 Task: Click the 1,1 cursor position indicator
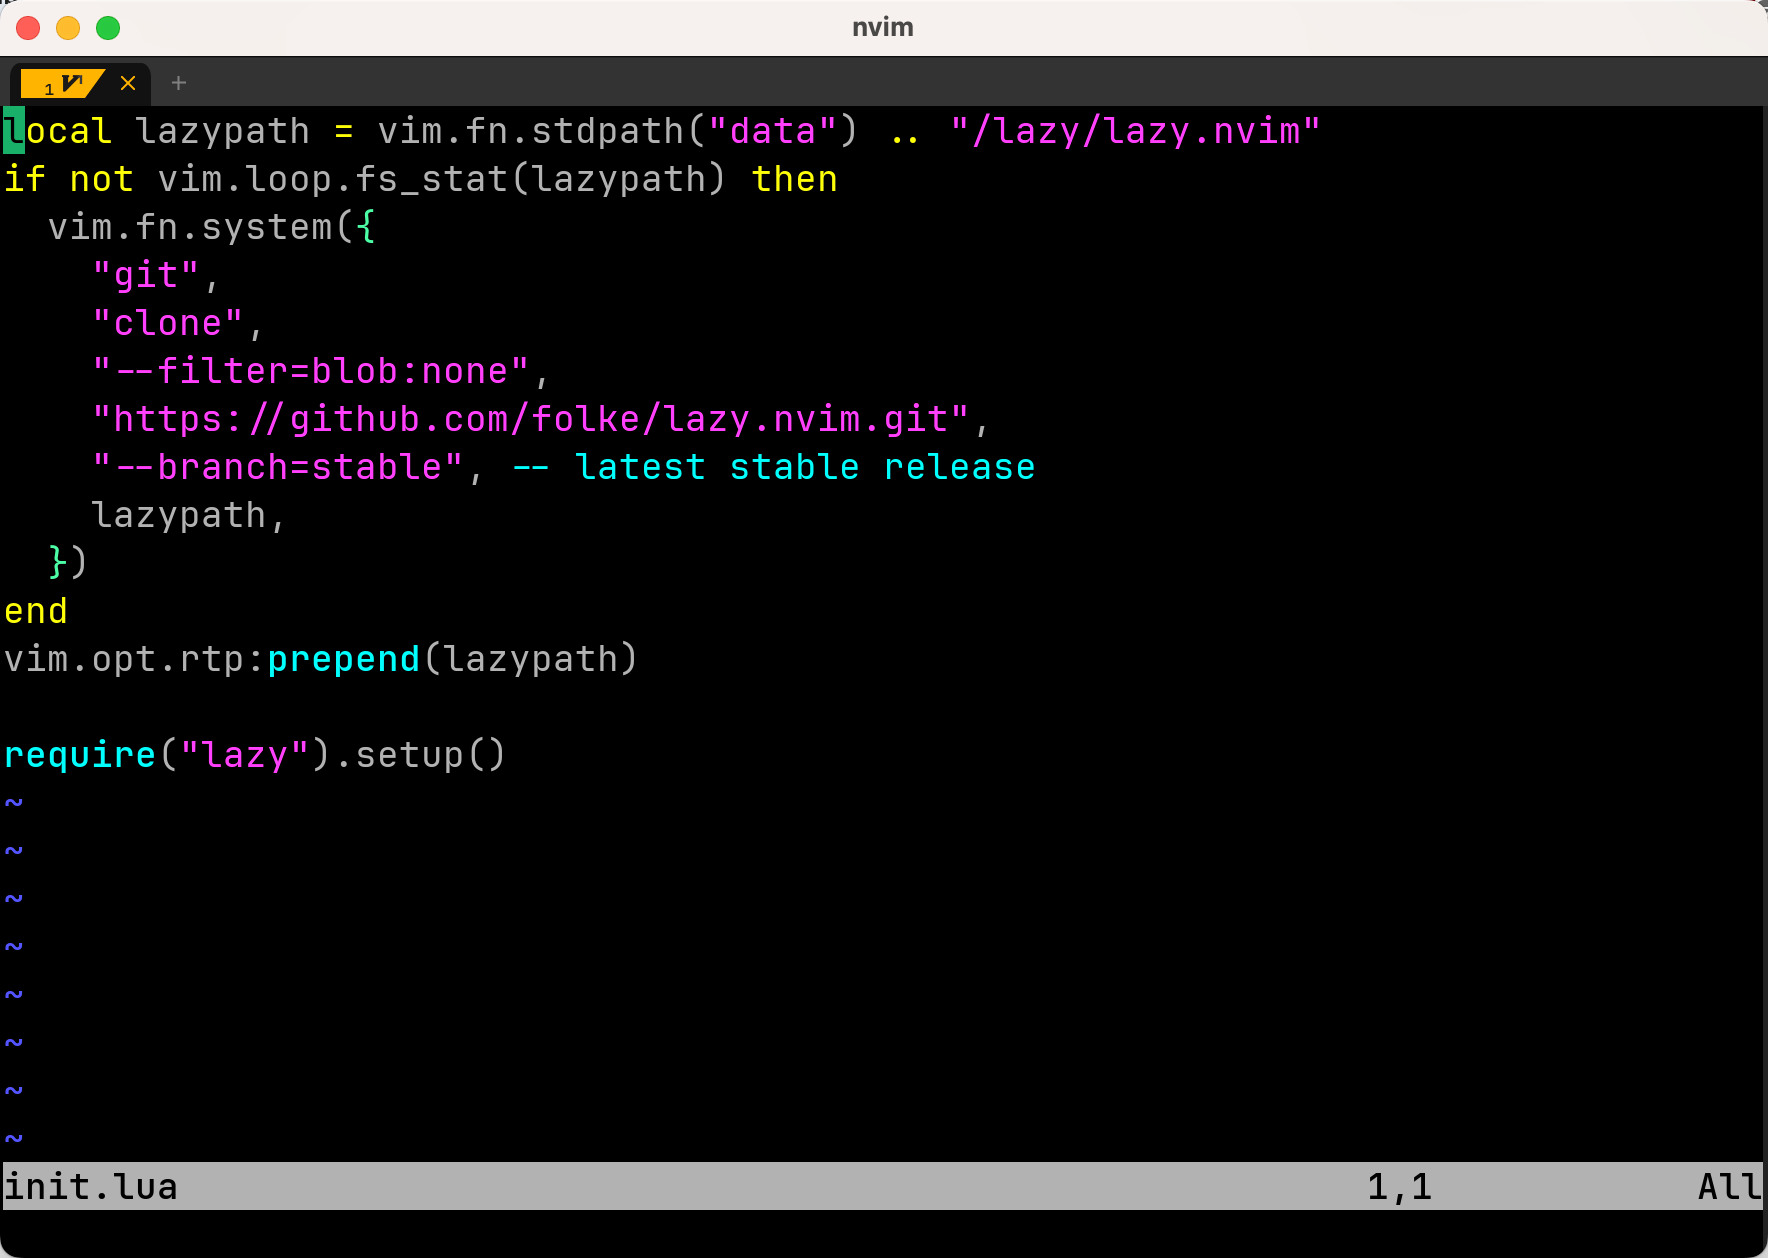[1399, 1186]
